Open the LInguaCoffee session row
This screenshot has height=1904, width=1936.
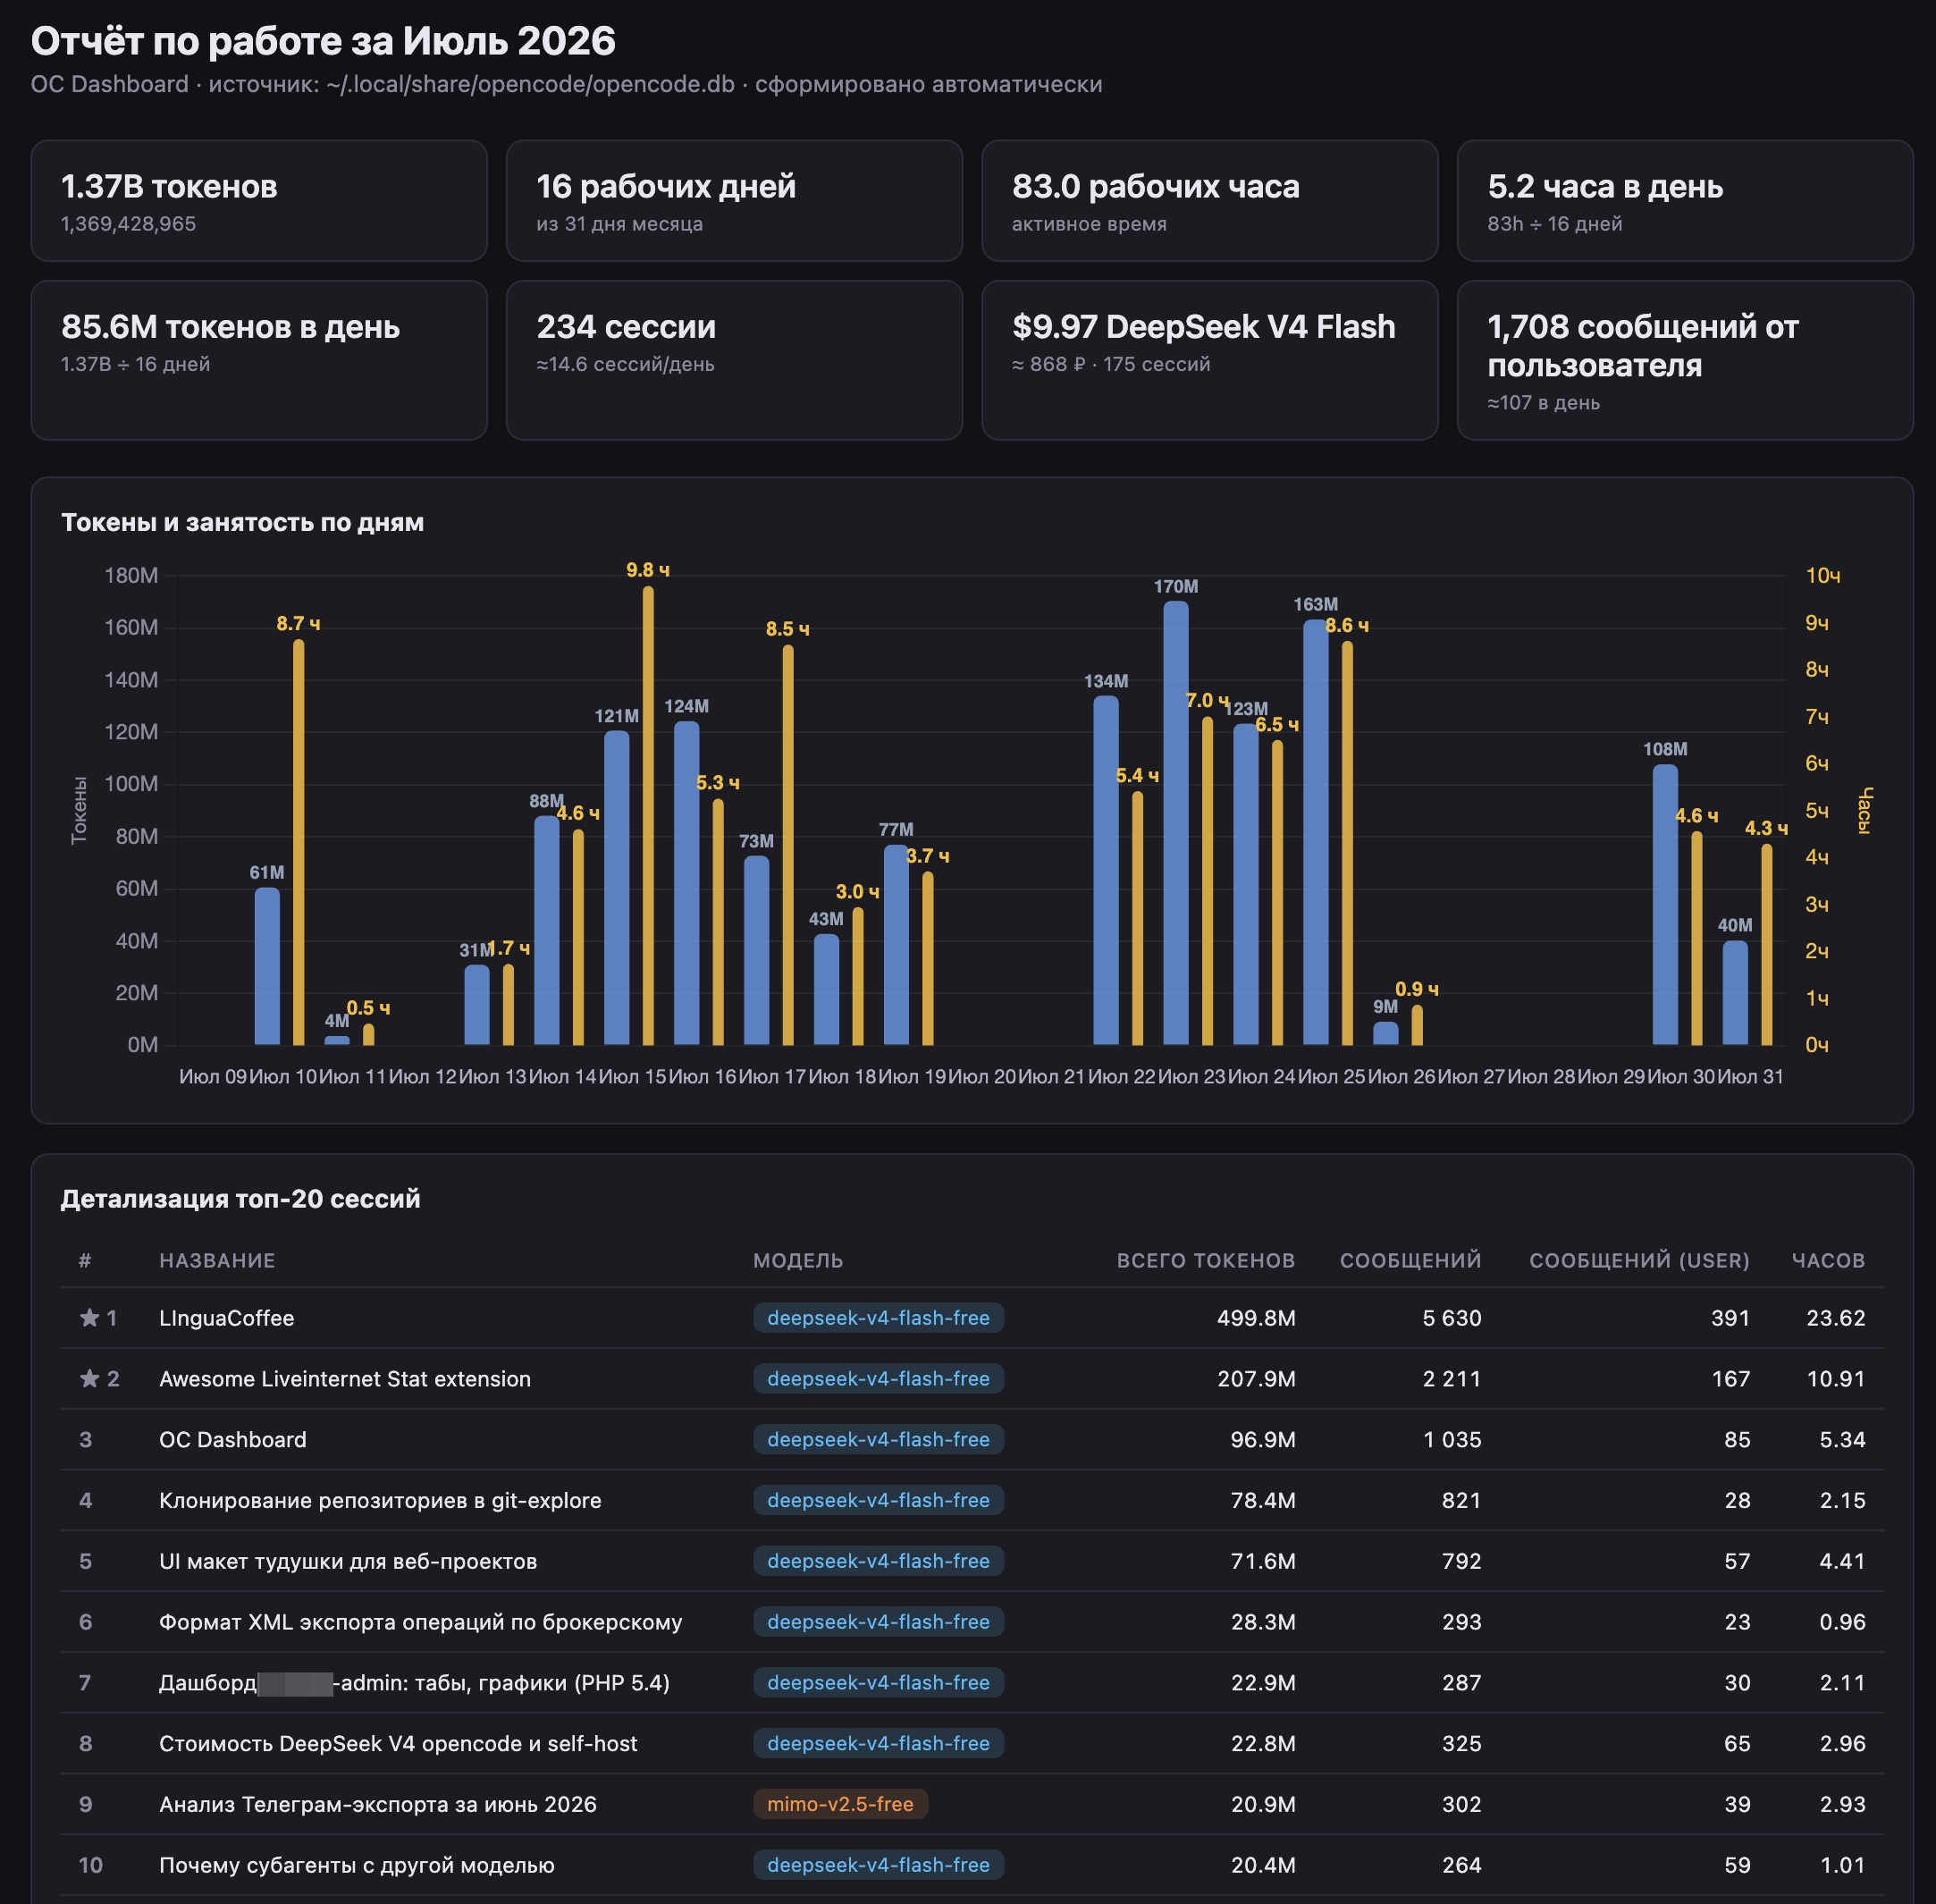(x=972, y=1318)
